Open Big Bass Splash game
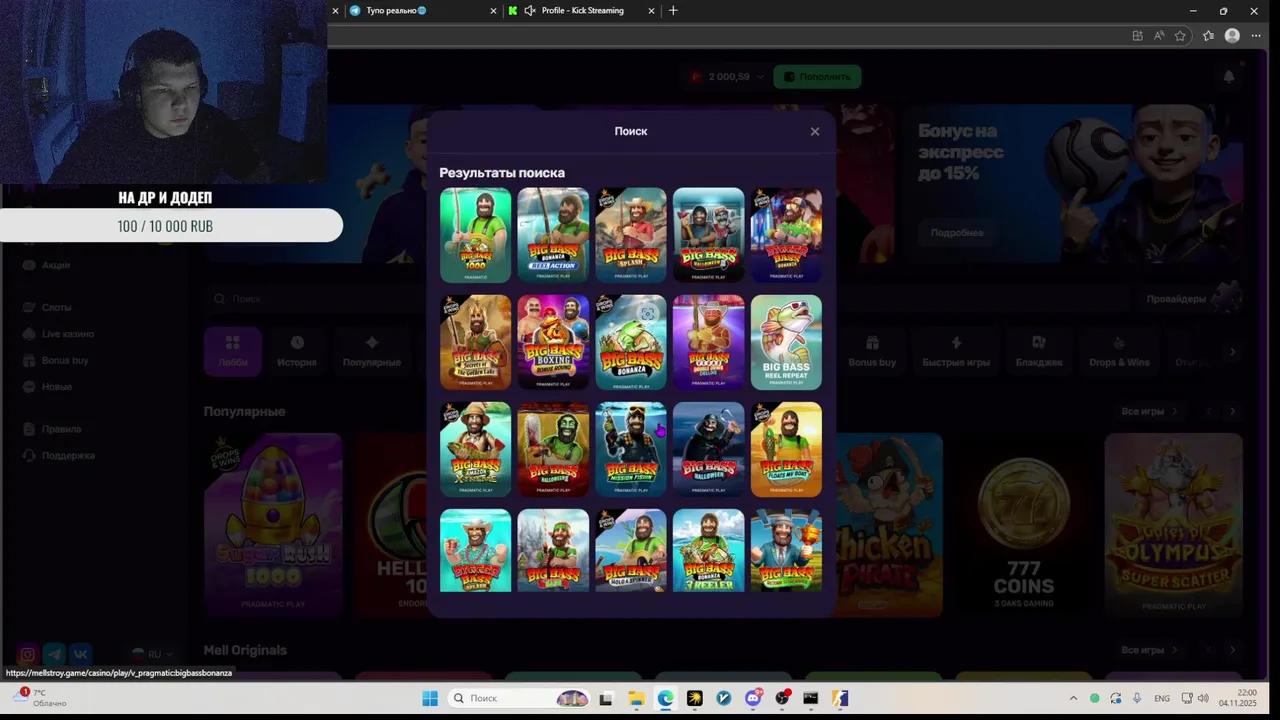This screenshot has width=1280, height=720. pos(631,235)
